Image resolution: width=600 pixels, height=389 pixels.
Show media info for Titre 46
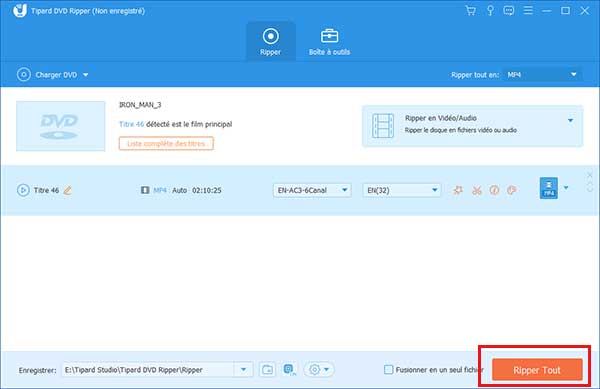[x=494, y=190]
